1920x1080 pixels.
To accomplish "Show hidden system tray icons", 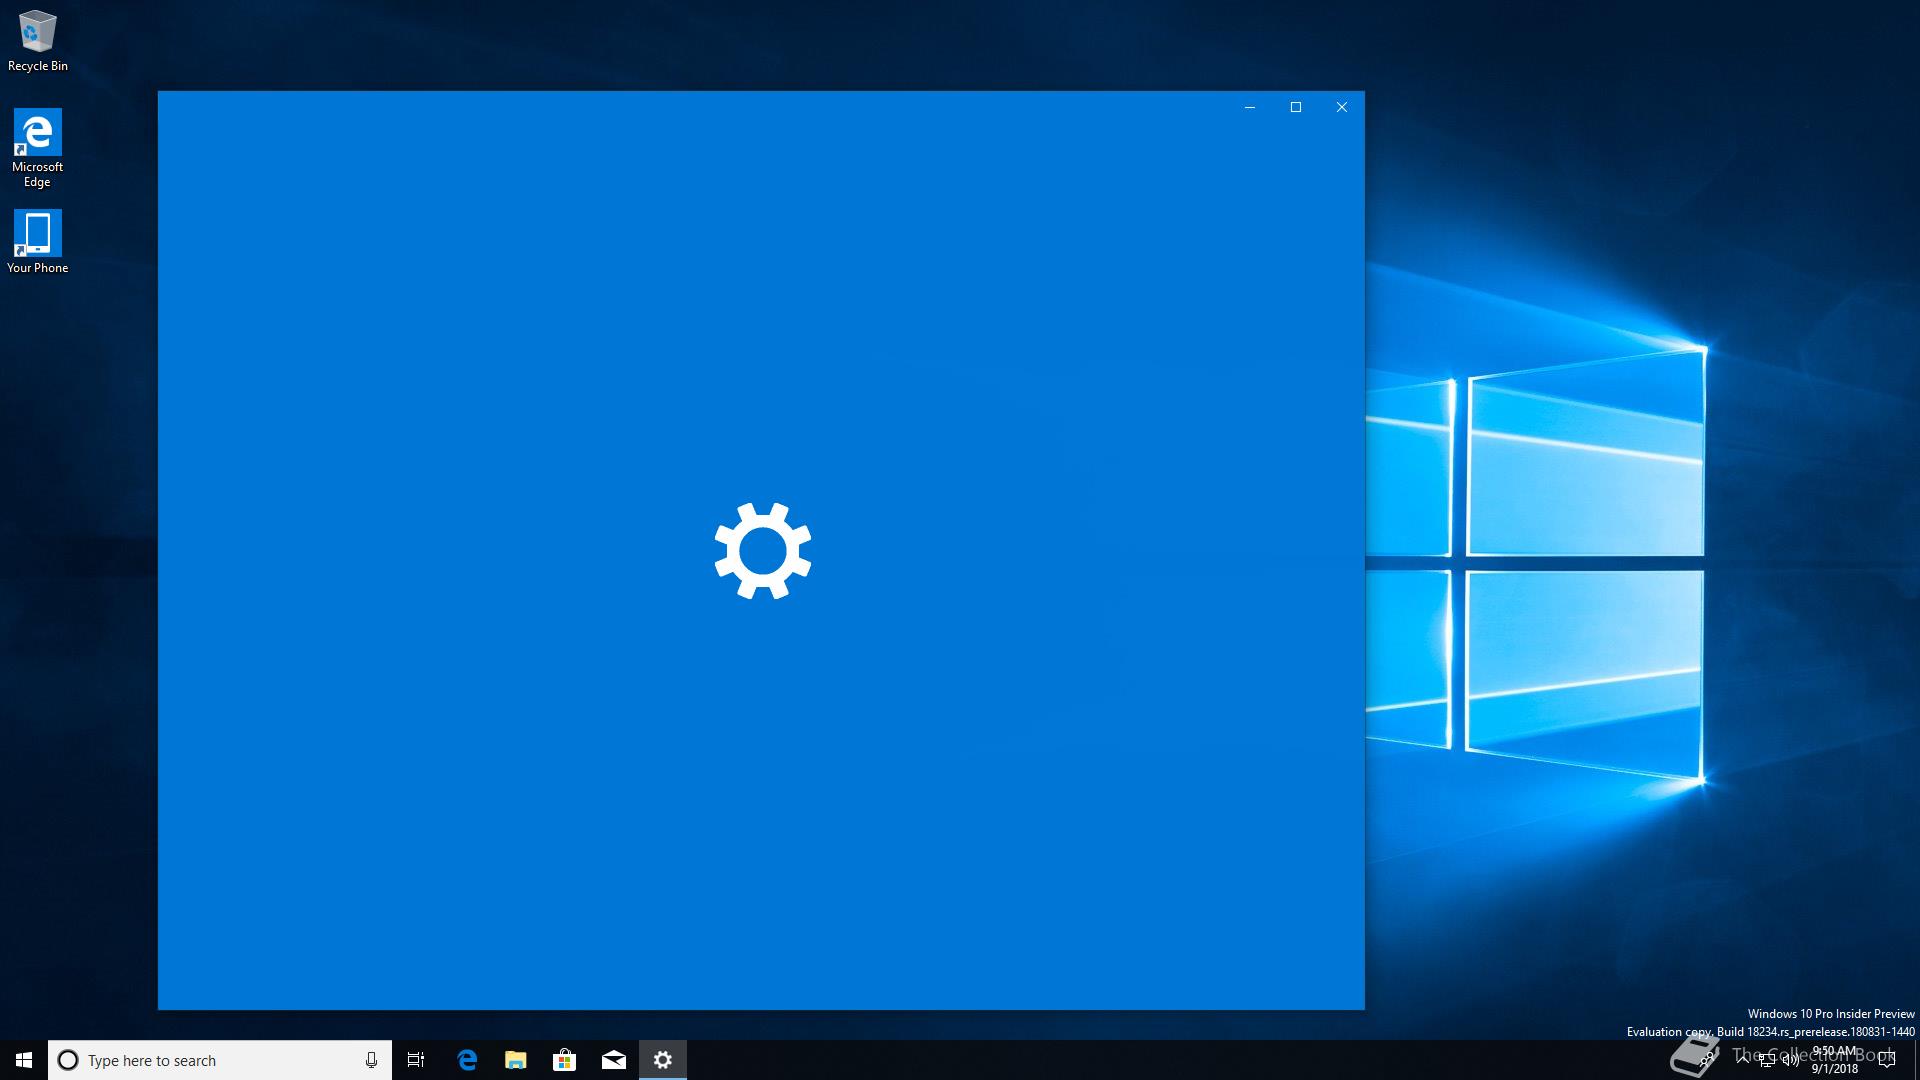I will click(1743, 1060).
